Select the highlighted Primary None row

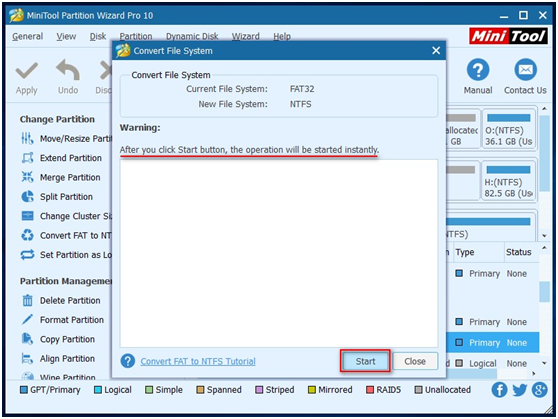(x=493, y=342)
